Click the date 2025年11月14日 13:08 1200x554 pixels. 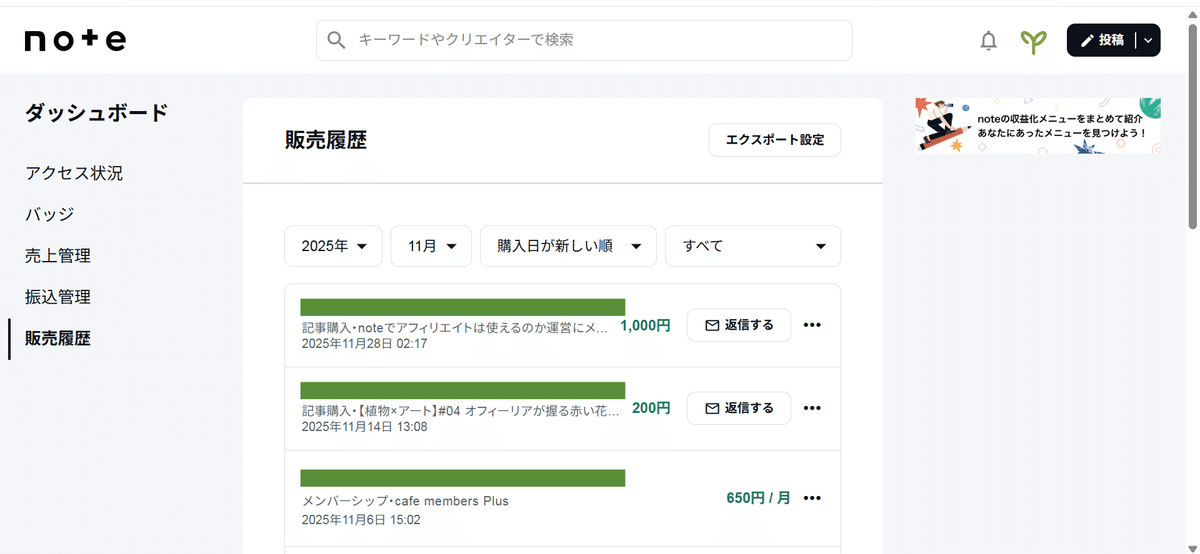365,426
